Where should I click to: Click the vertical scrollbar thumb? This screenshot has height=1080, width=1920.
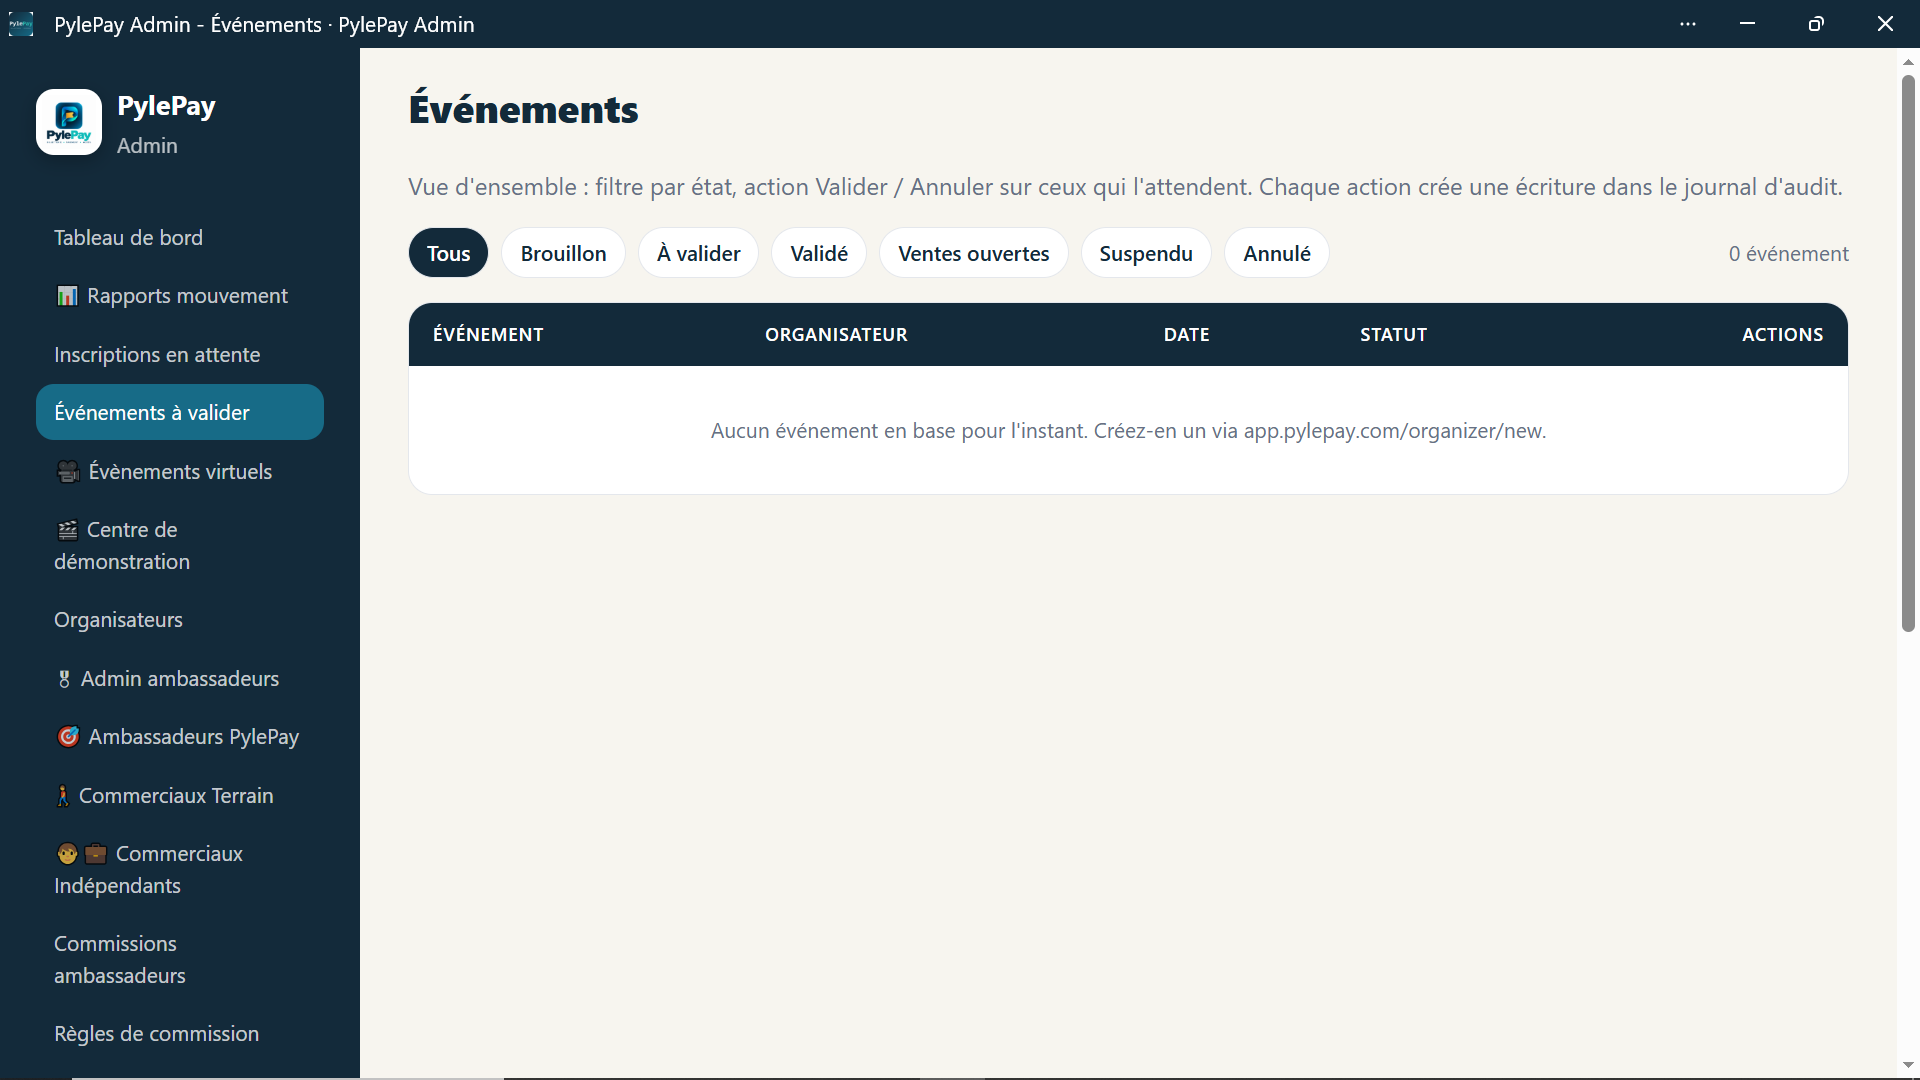click(1908, 353)
